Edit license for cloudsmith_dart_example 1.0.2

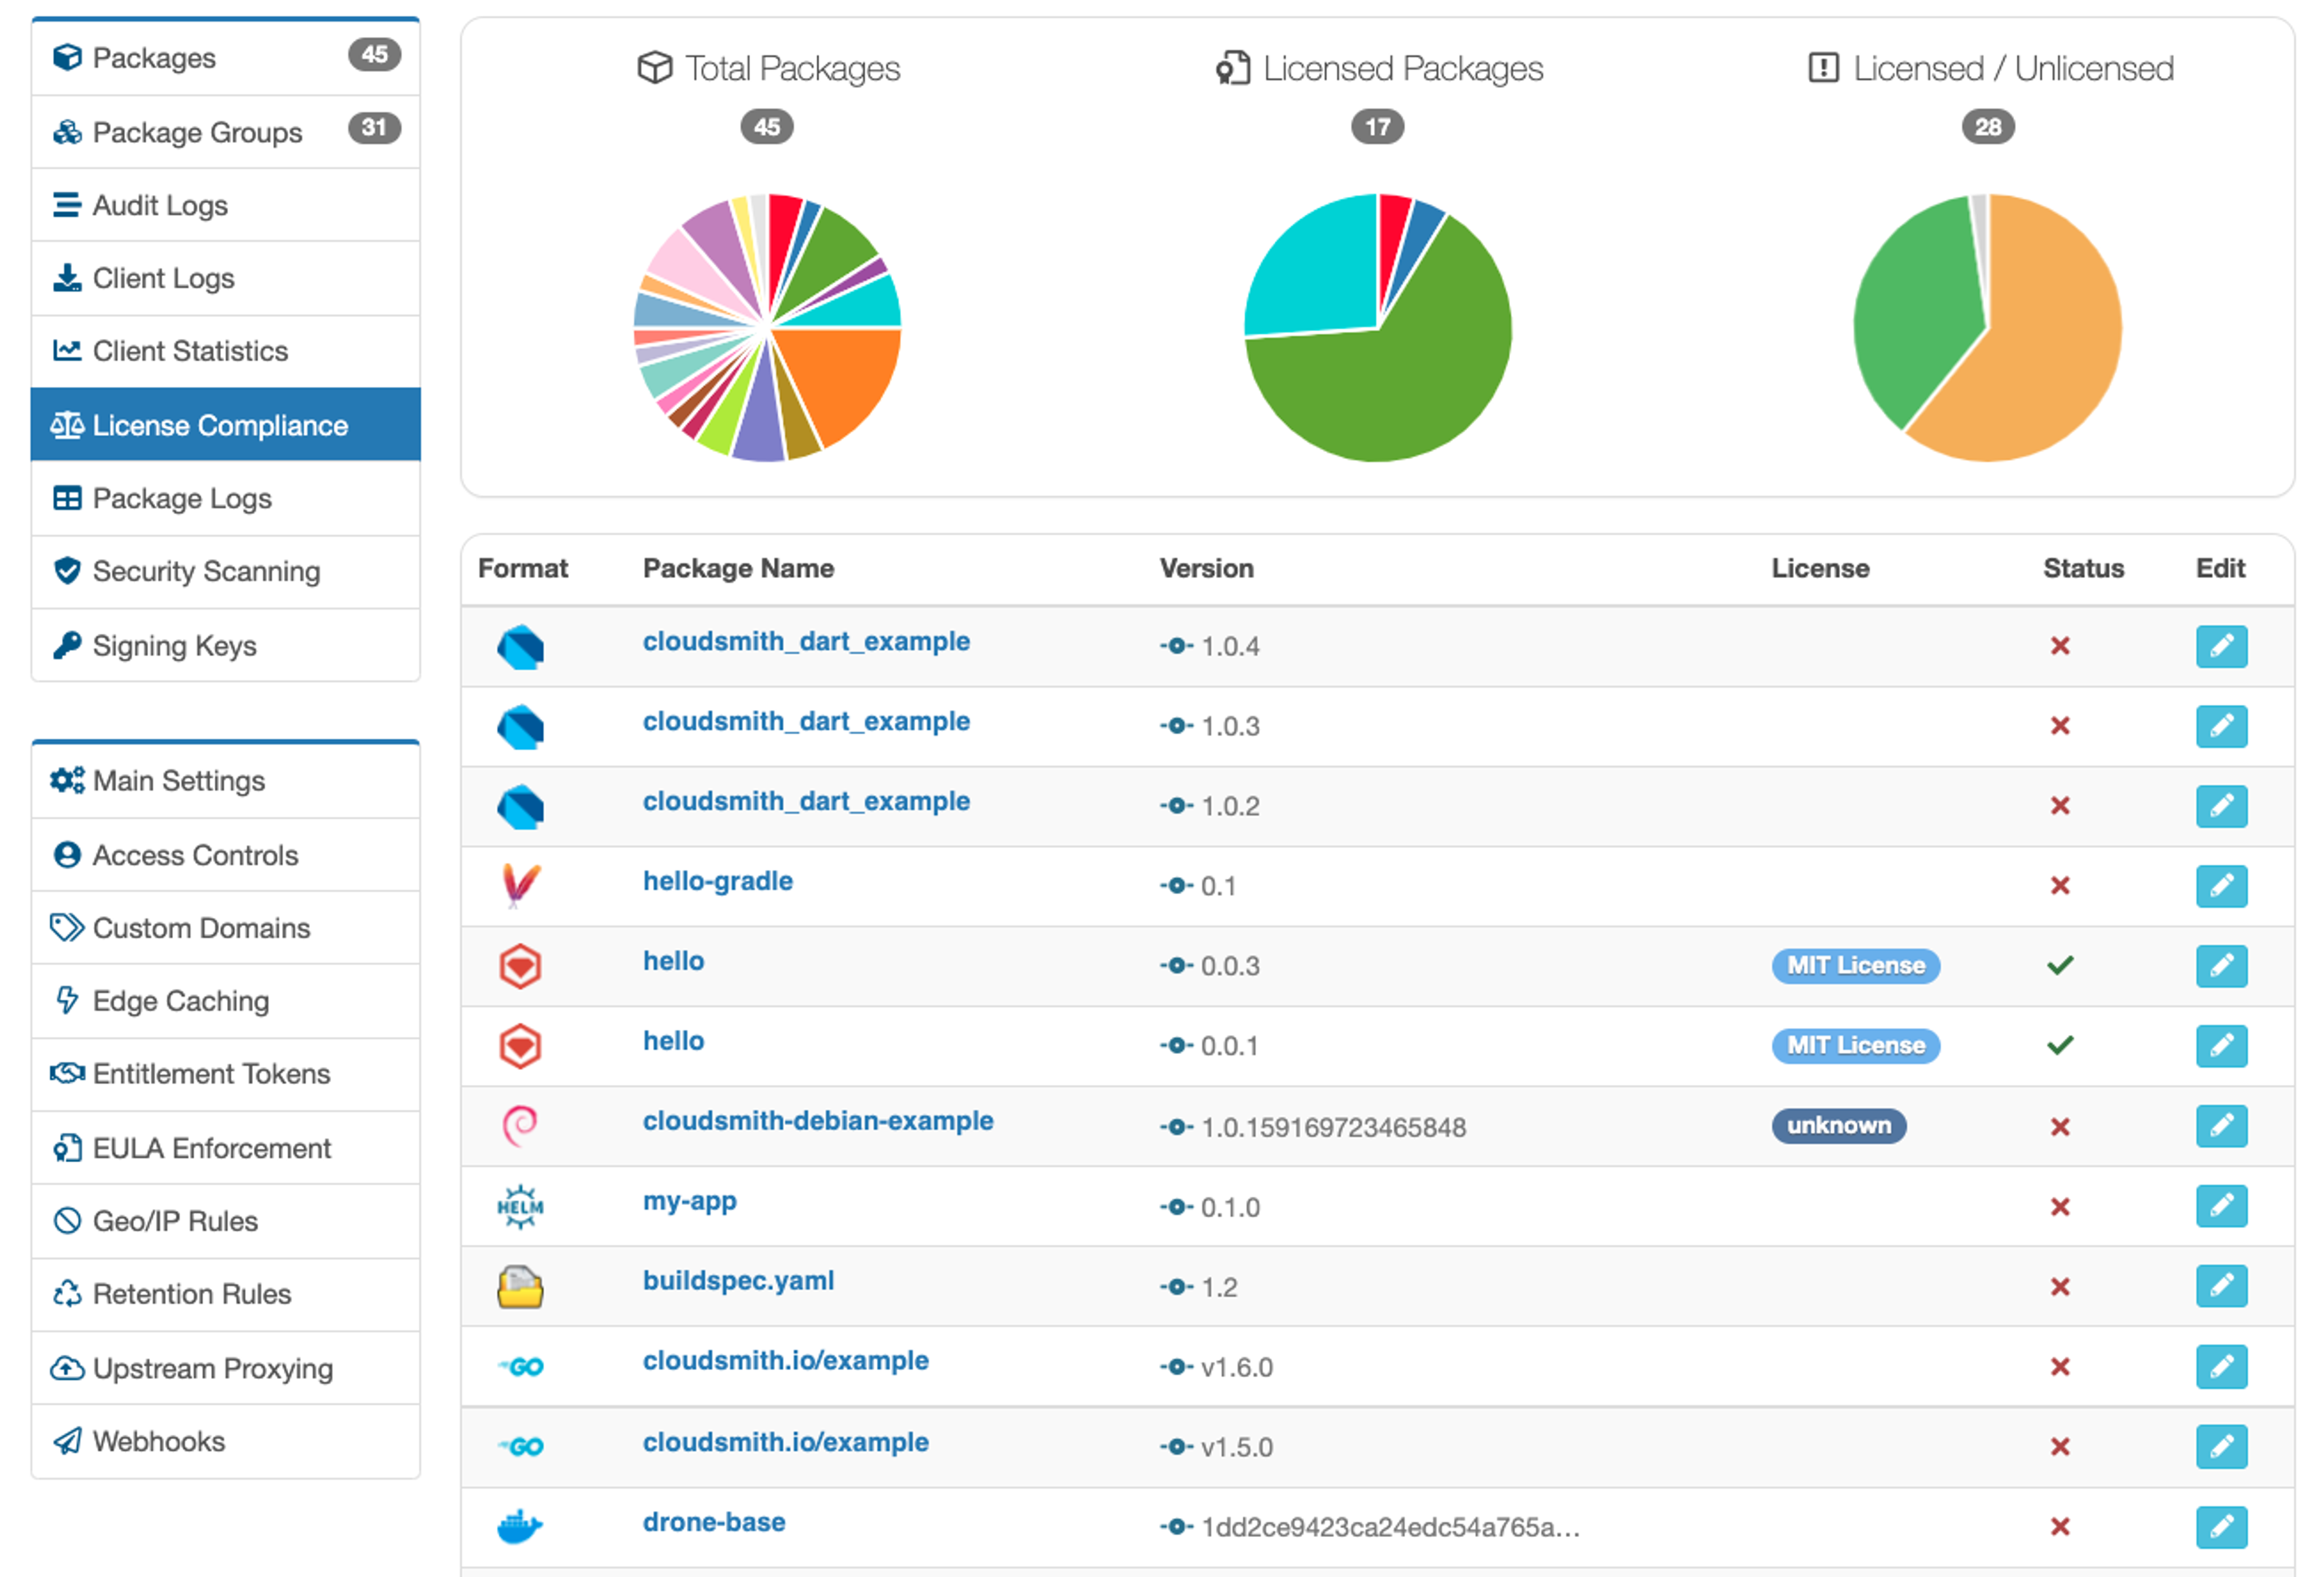tap(2221, 806)
